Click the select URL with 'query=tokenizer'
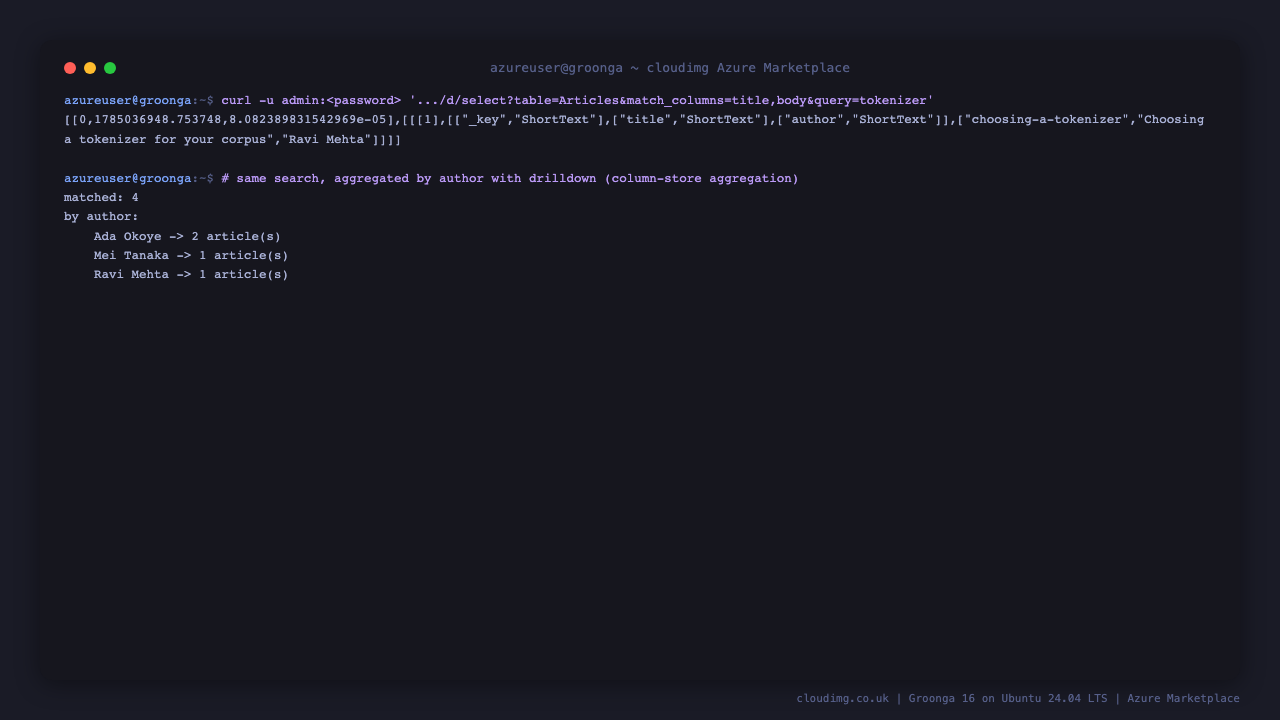 click(671, 100)
